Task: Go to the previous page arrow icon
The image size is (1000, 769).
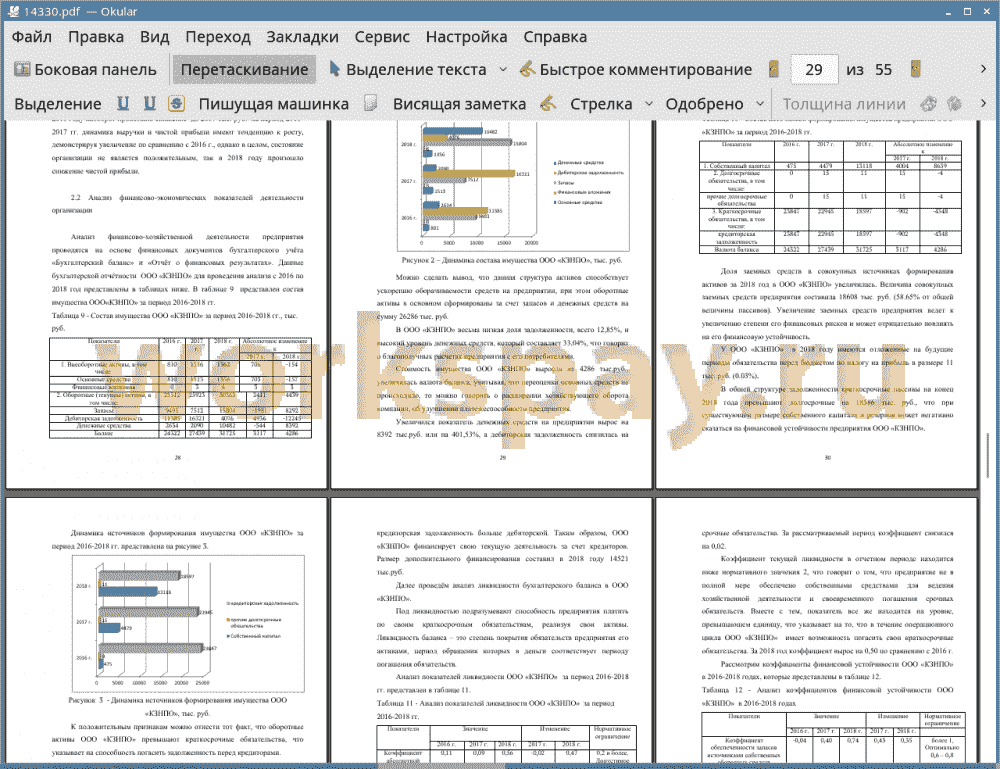Action: (x=774, y=69)
